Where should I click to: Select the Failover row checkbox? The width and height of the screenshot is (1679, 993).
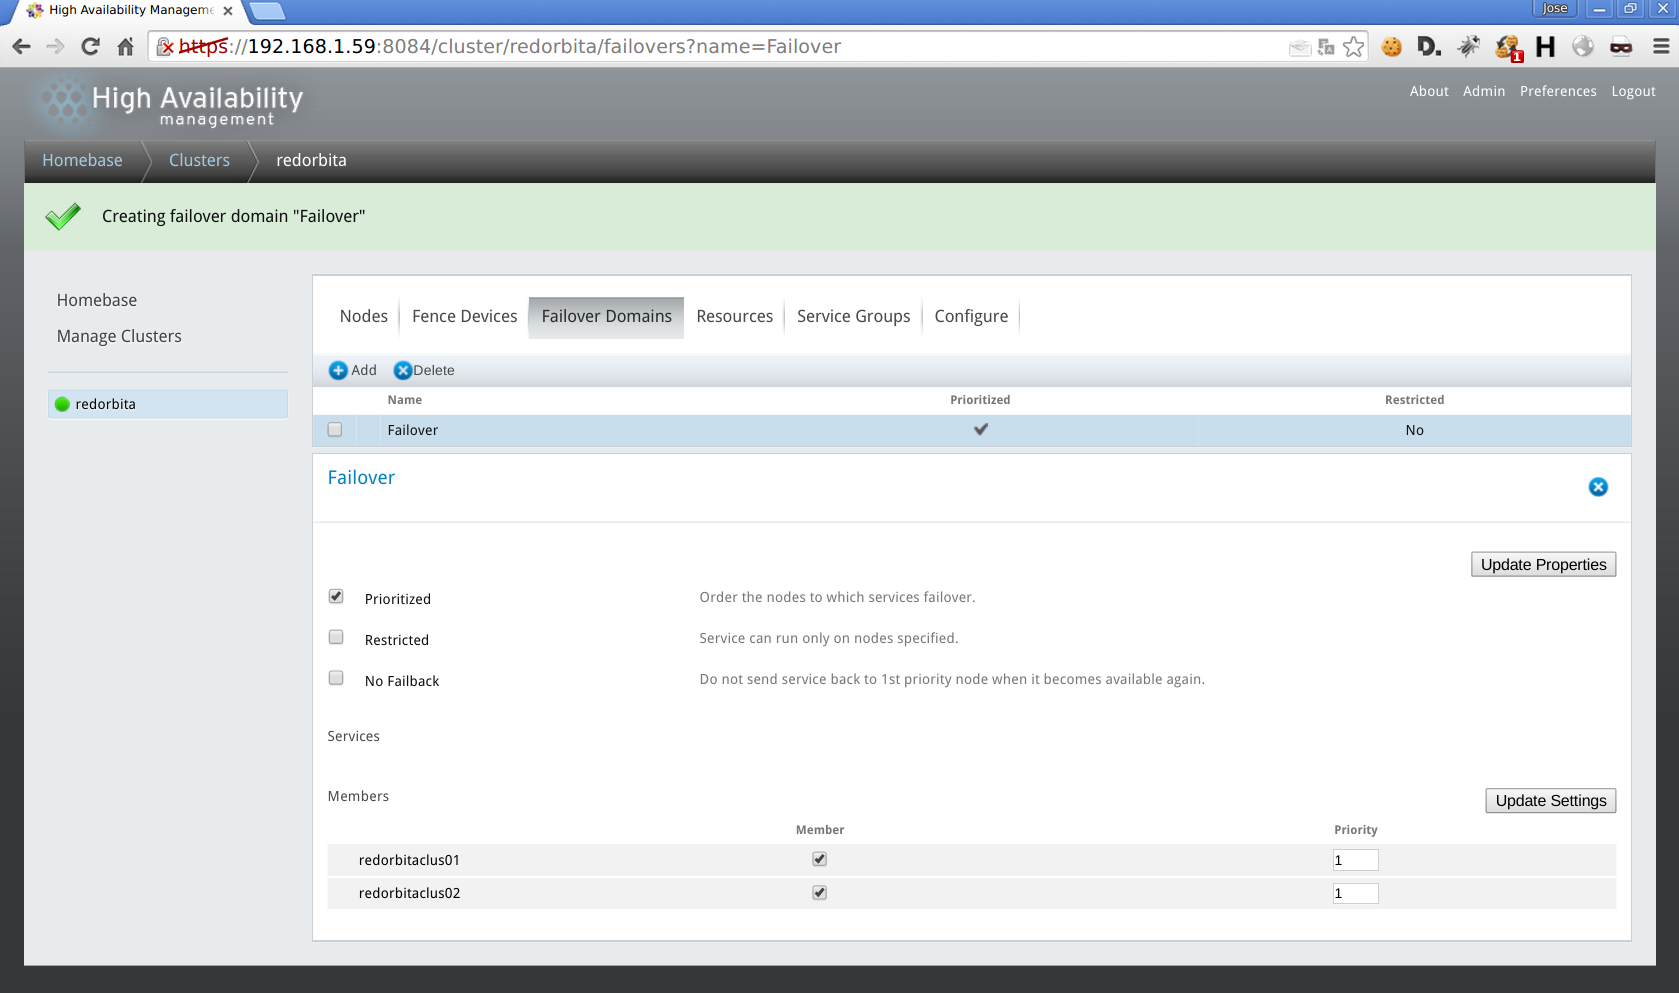click(335, 430)
